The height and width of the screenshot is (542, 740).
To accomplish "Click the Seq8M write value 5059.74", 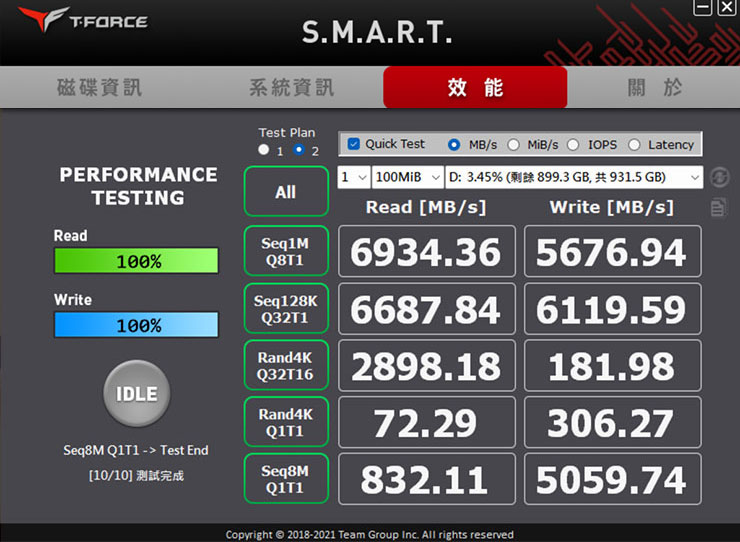I will pos(613,479).
